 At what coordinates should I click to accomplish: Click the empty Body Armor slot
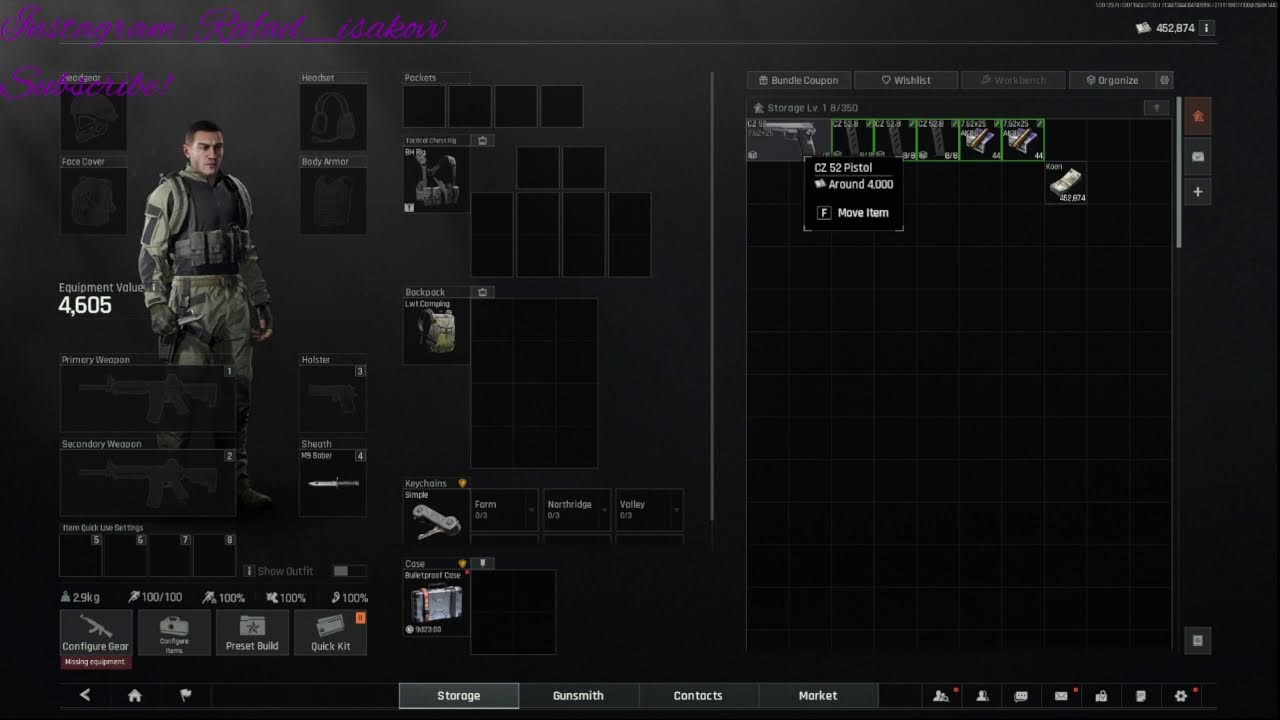pos(333,201)
